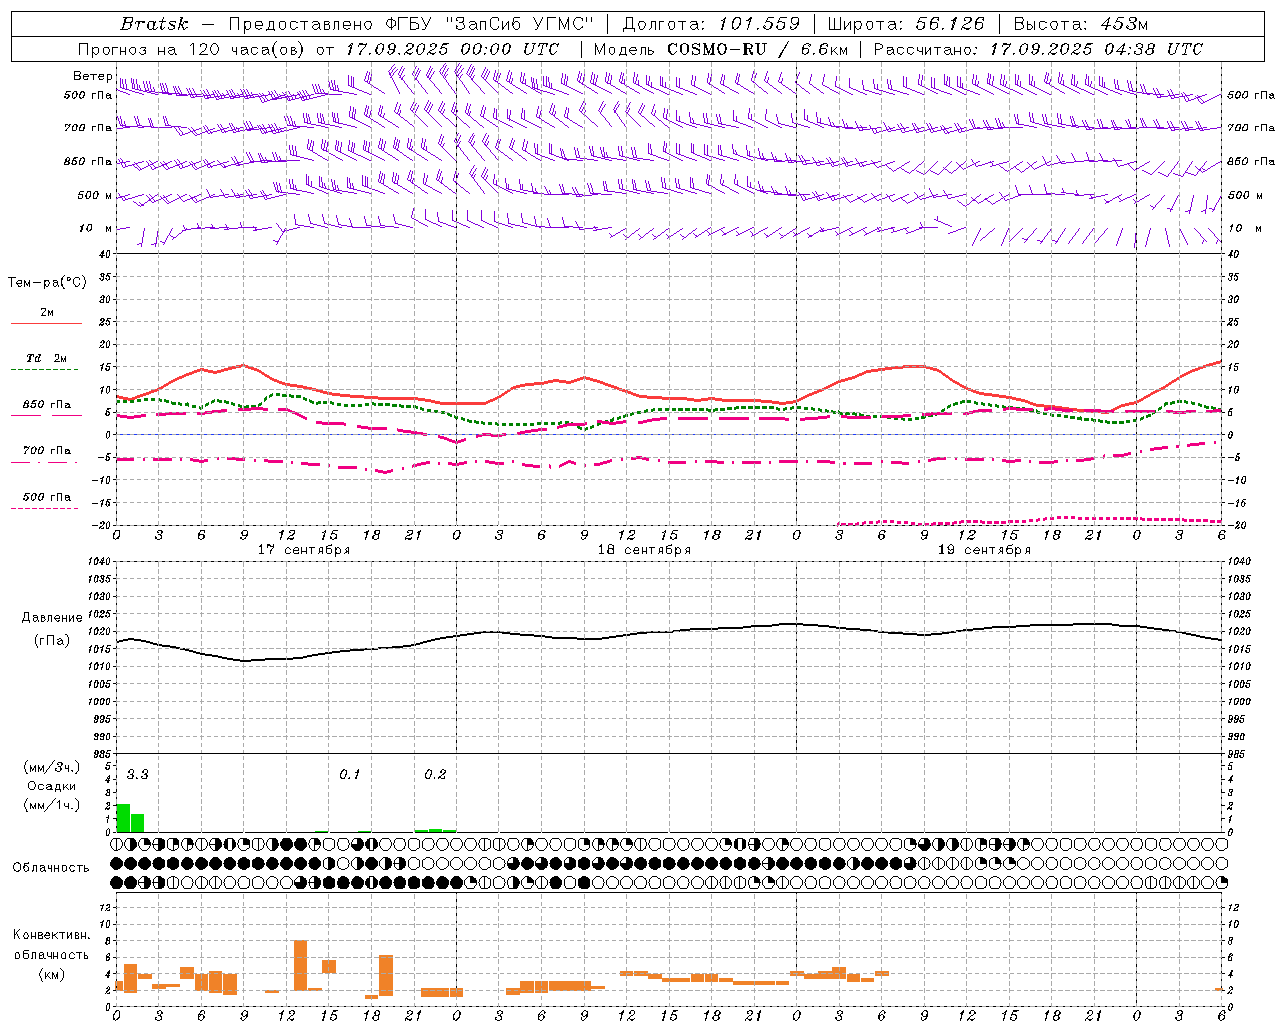Click the "Тем-ра(°C)" temperature legend title
This screenshot has width=1280, height=1024.
point(47,283)
